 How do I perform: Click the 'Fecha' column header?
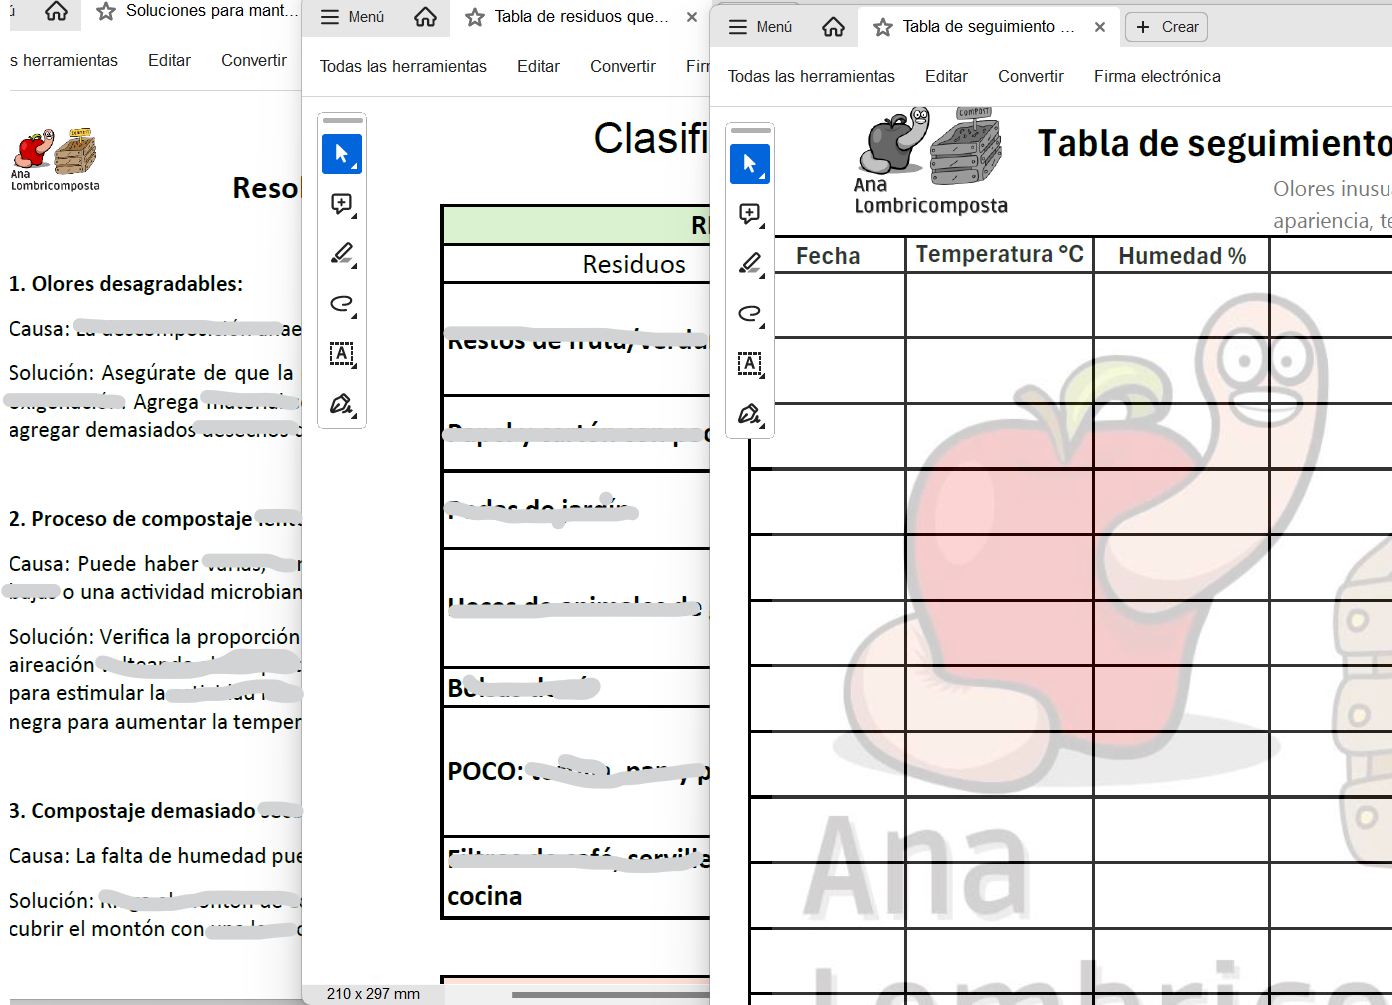[x=828, y=256]
